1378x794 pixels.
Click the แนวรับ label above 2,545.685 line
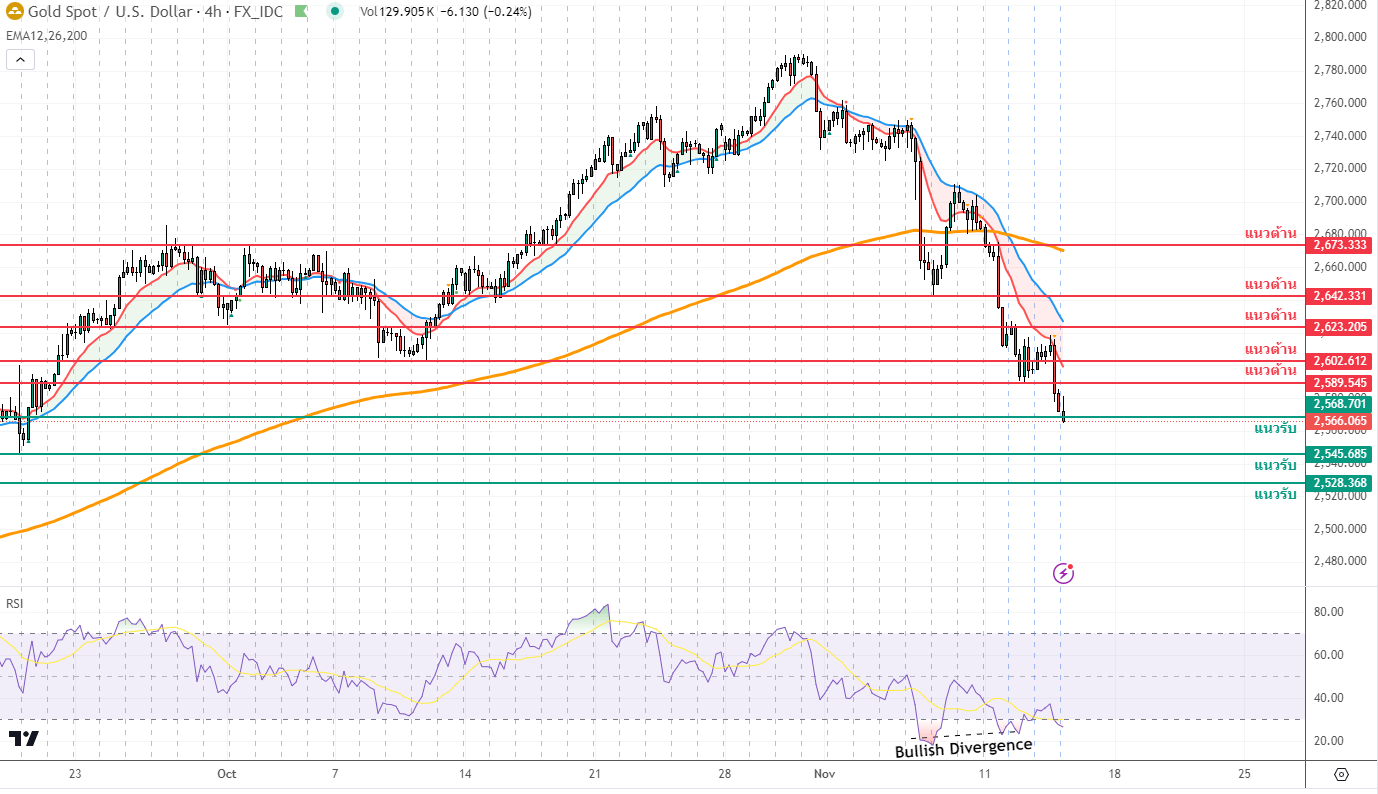[x=1275, y=428]
